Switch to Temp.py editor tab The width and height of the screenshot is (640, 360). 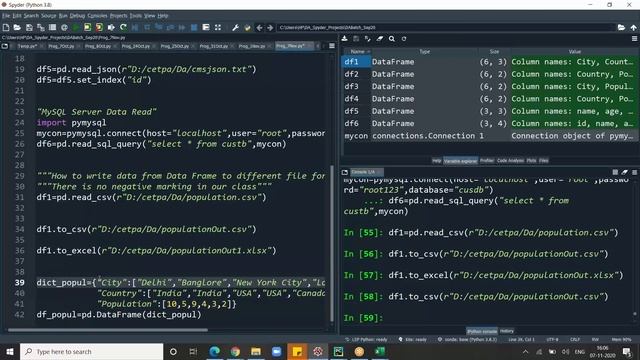coord(27,46)
